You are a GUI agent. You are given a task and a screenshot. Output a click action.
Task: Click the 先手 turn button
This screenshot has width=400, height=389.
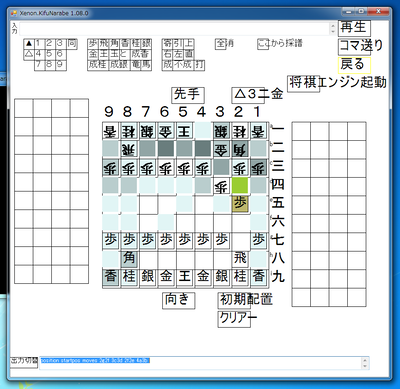187,95
